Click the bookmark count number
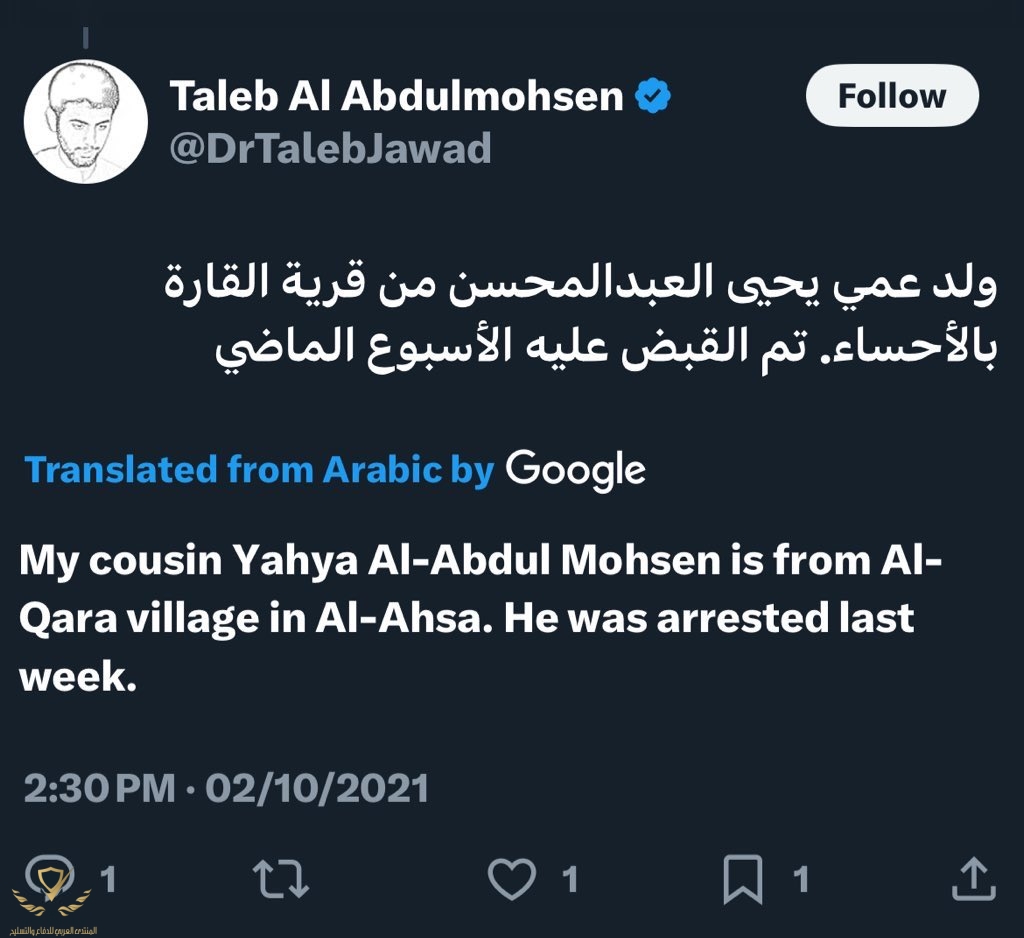The height and width of the screenshot is (938, 1024). (x=800, y=880)
